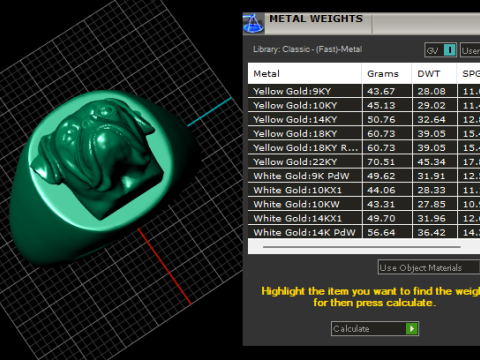The width and height of the screenshot is (480, 360).
Task: Click DWT value 27.85
Action: [x=432, y=204]
